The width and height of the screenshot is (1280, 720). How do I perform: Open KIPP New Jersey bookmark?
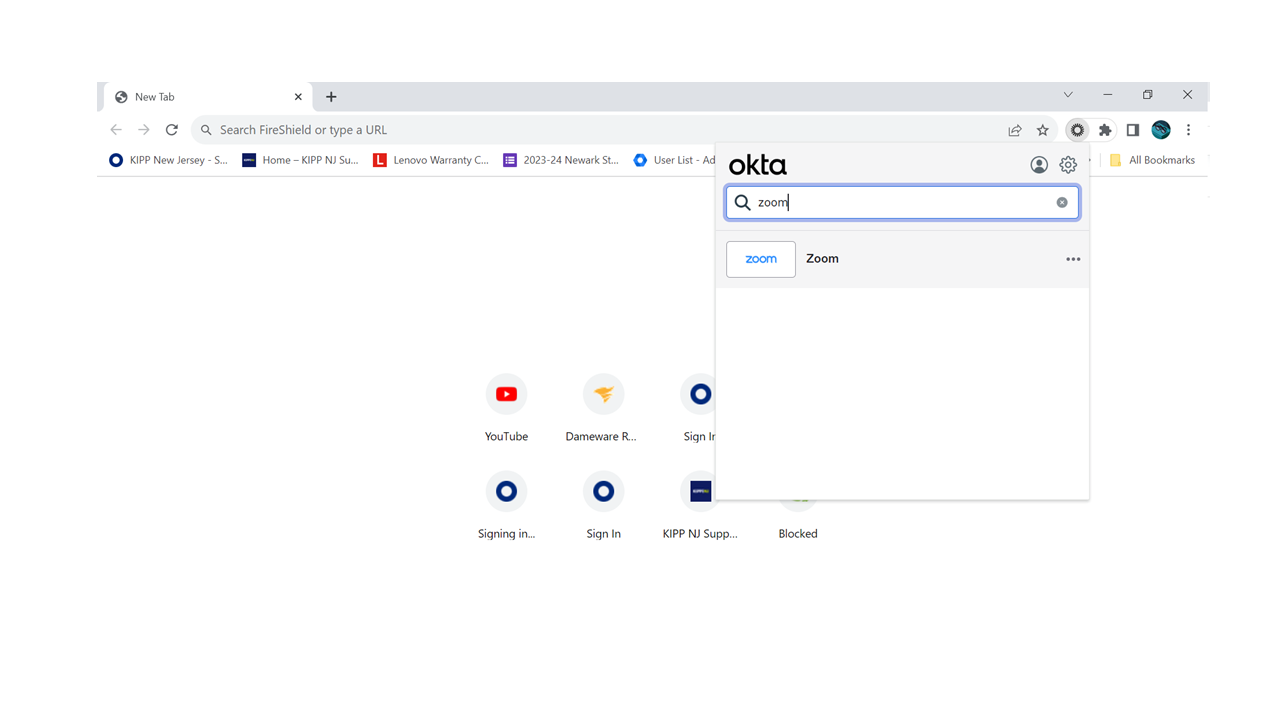pyautogui.click(x=168, y=160)
